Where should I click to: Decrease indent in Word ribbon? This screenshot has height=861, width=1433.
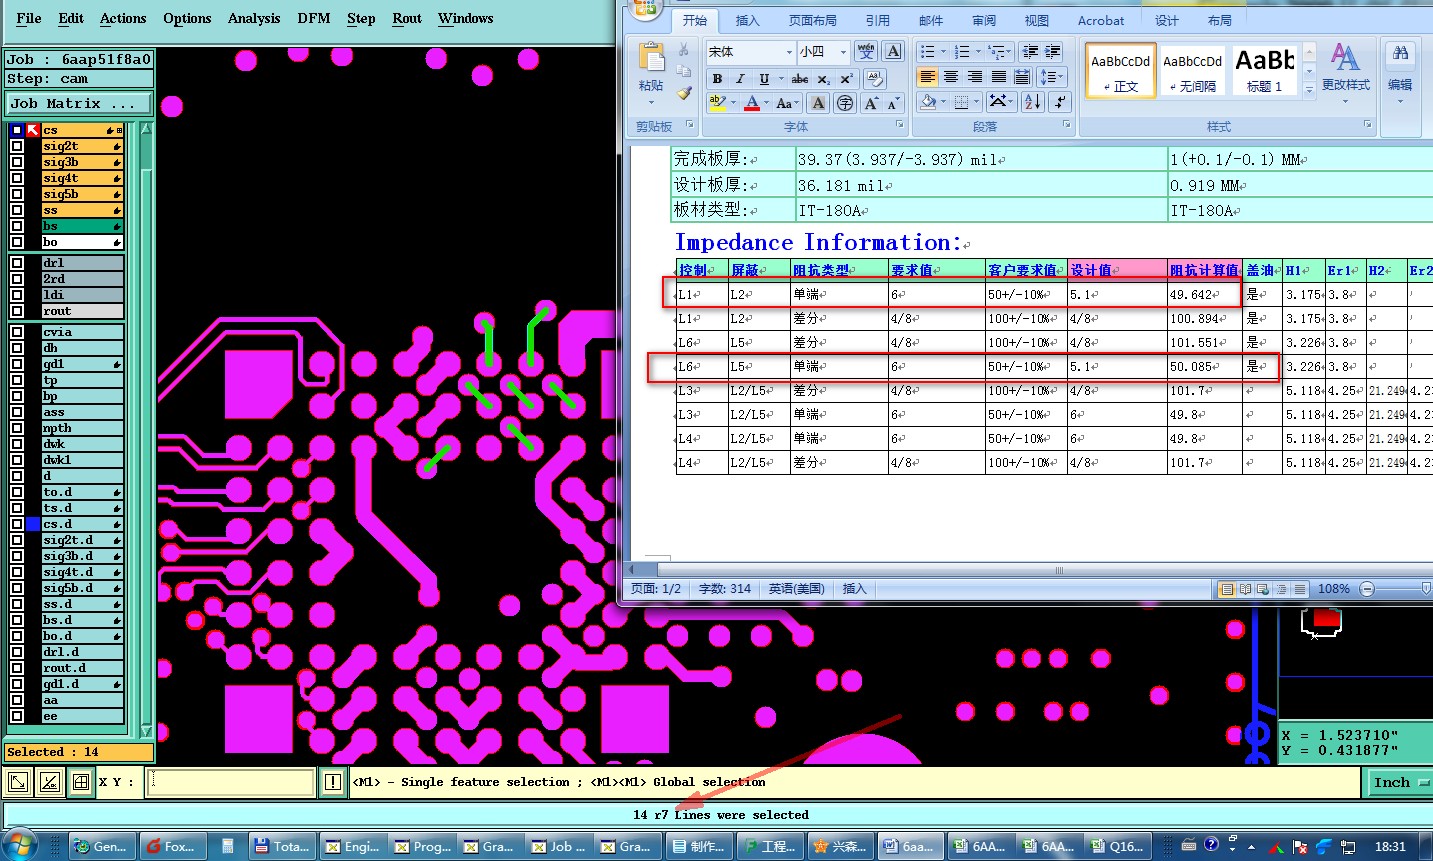coord(1030,51)
